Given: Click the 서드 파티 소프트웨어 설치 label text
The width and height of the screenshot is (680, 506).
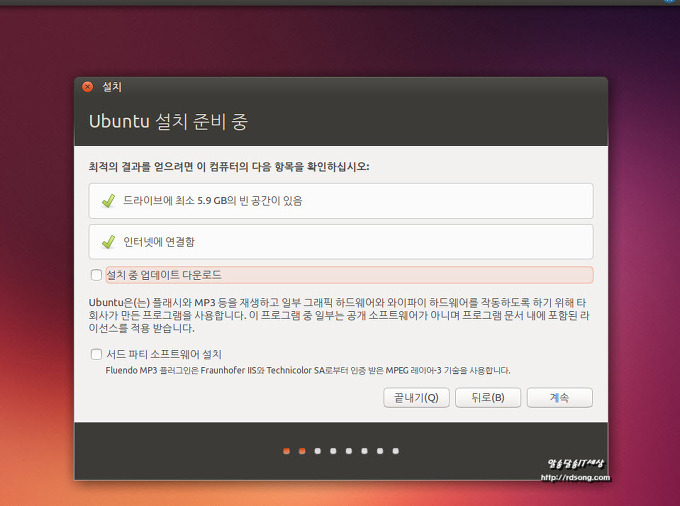Looking at the screenshot, I should 163,354.
